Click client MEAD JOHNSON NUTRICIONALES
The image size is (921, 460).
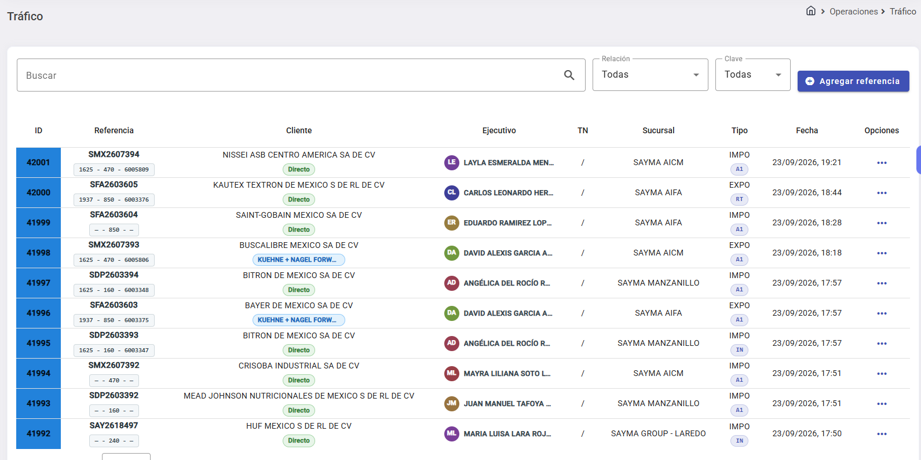tap(298, 395)
